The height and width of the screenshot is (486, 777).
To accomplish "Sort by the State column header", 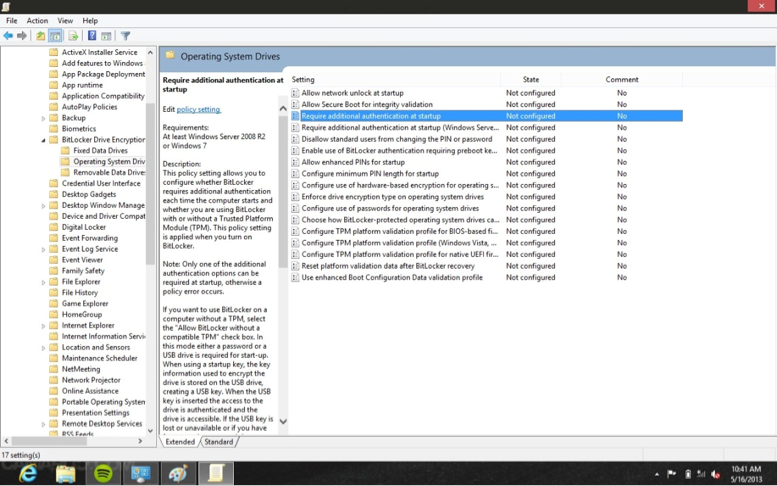I will point(531,79).
